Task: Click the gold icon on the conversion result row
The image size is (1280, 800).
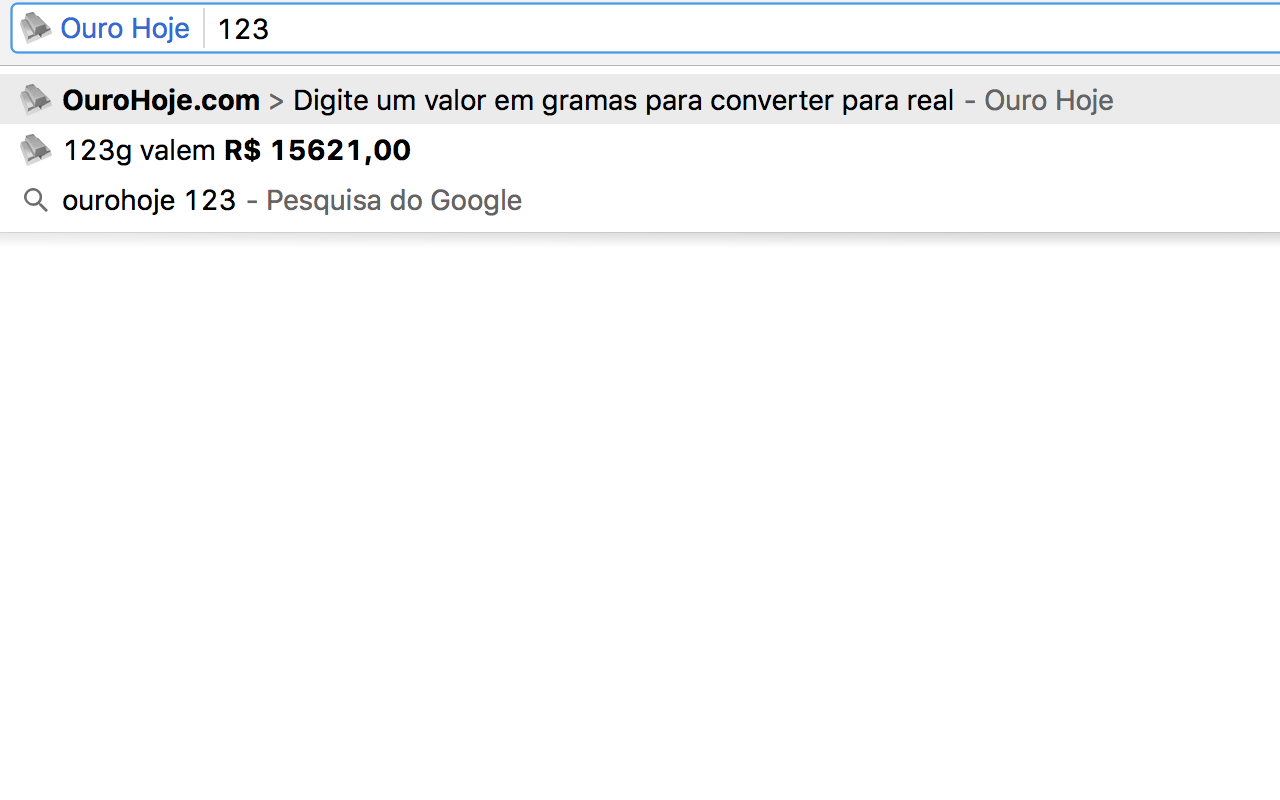Action: (x=36, y=149)
